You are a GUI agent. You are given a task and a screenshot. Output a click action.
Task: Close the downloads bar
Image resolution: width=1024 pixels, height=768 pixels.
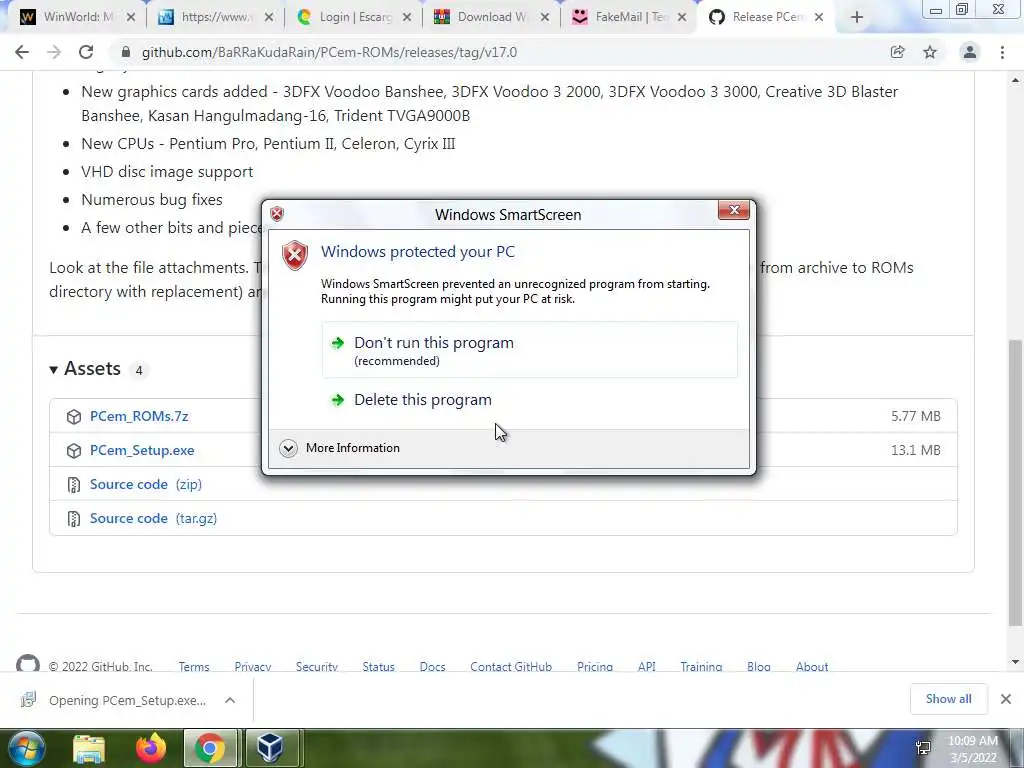(x=1006, y=699)
